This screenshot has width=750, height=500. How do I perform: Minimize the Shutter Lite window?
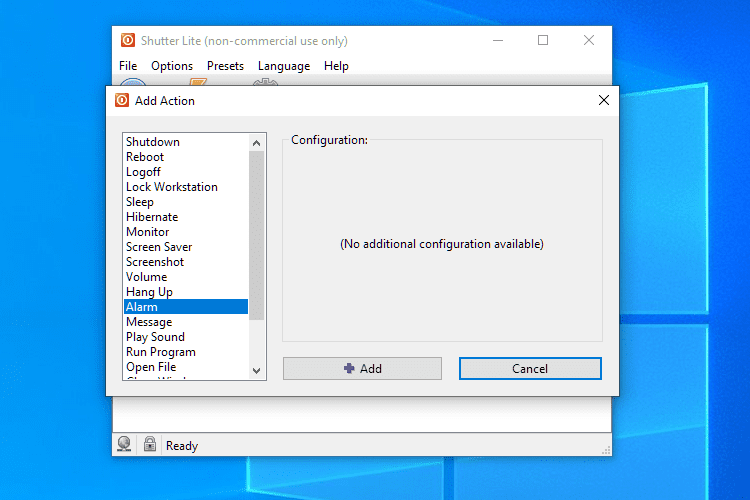click(498, 41)
